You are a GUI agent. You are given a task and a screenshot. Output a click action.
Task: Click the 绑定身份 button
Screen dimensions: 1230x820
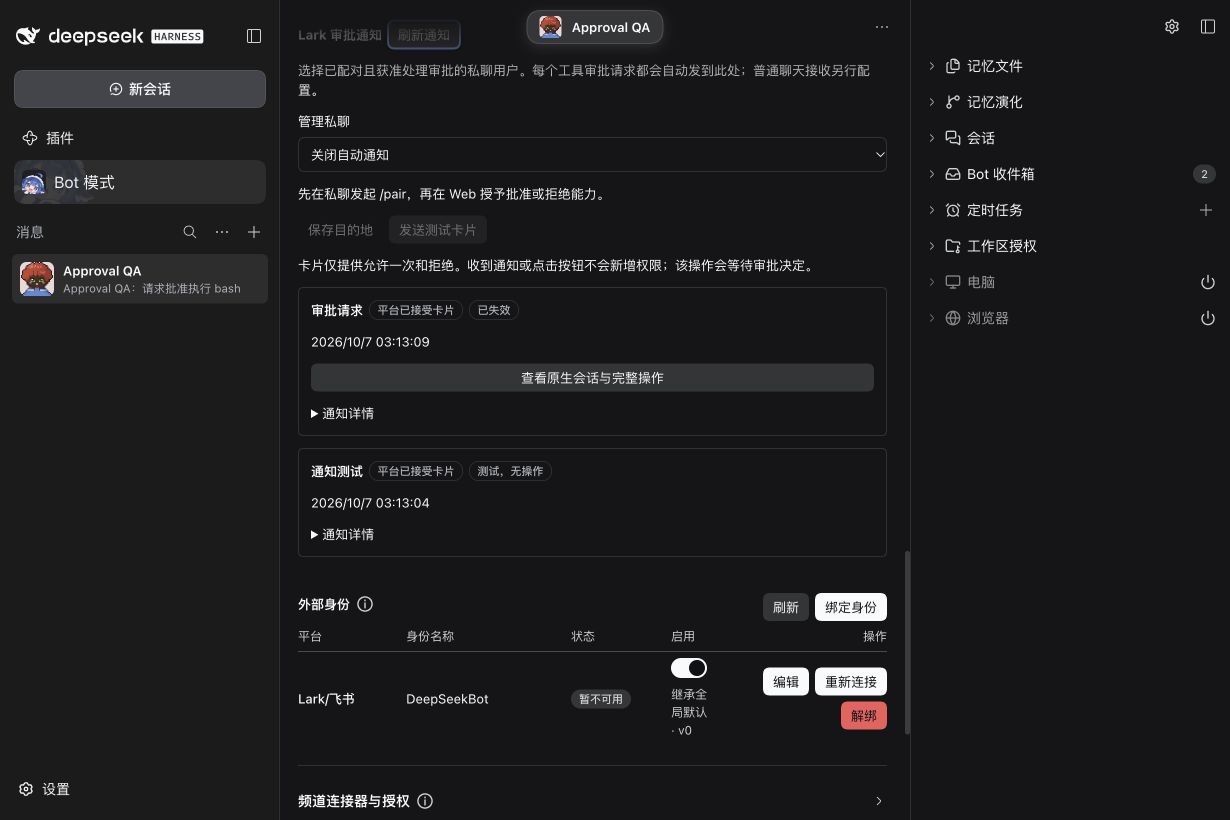pos(851,607)
